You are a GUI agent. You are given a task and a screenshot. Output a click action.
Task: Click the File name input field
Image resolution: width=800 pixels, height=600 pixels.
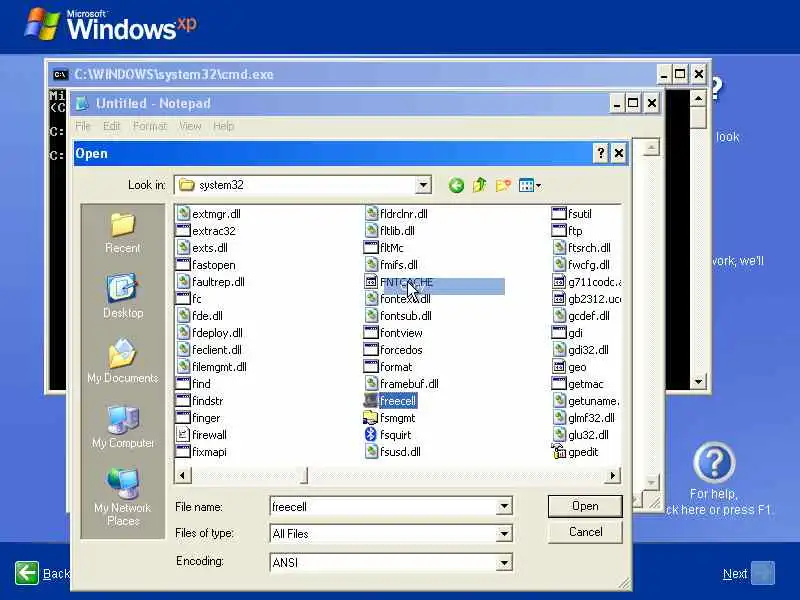384,507
